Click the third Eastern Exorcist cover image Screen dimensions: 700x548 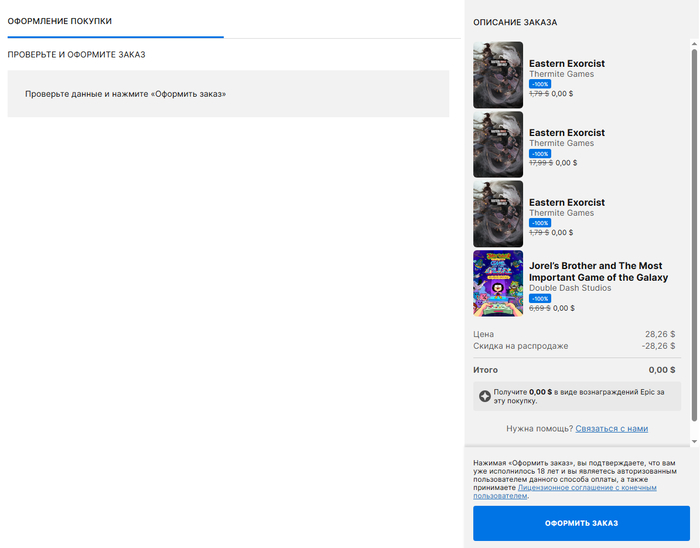click(497, 214)
